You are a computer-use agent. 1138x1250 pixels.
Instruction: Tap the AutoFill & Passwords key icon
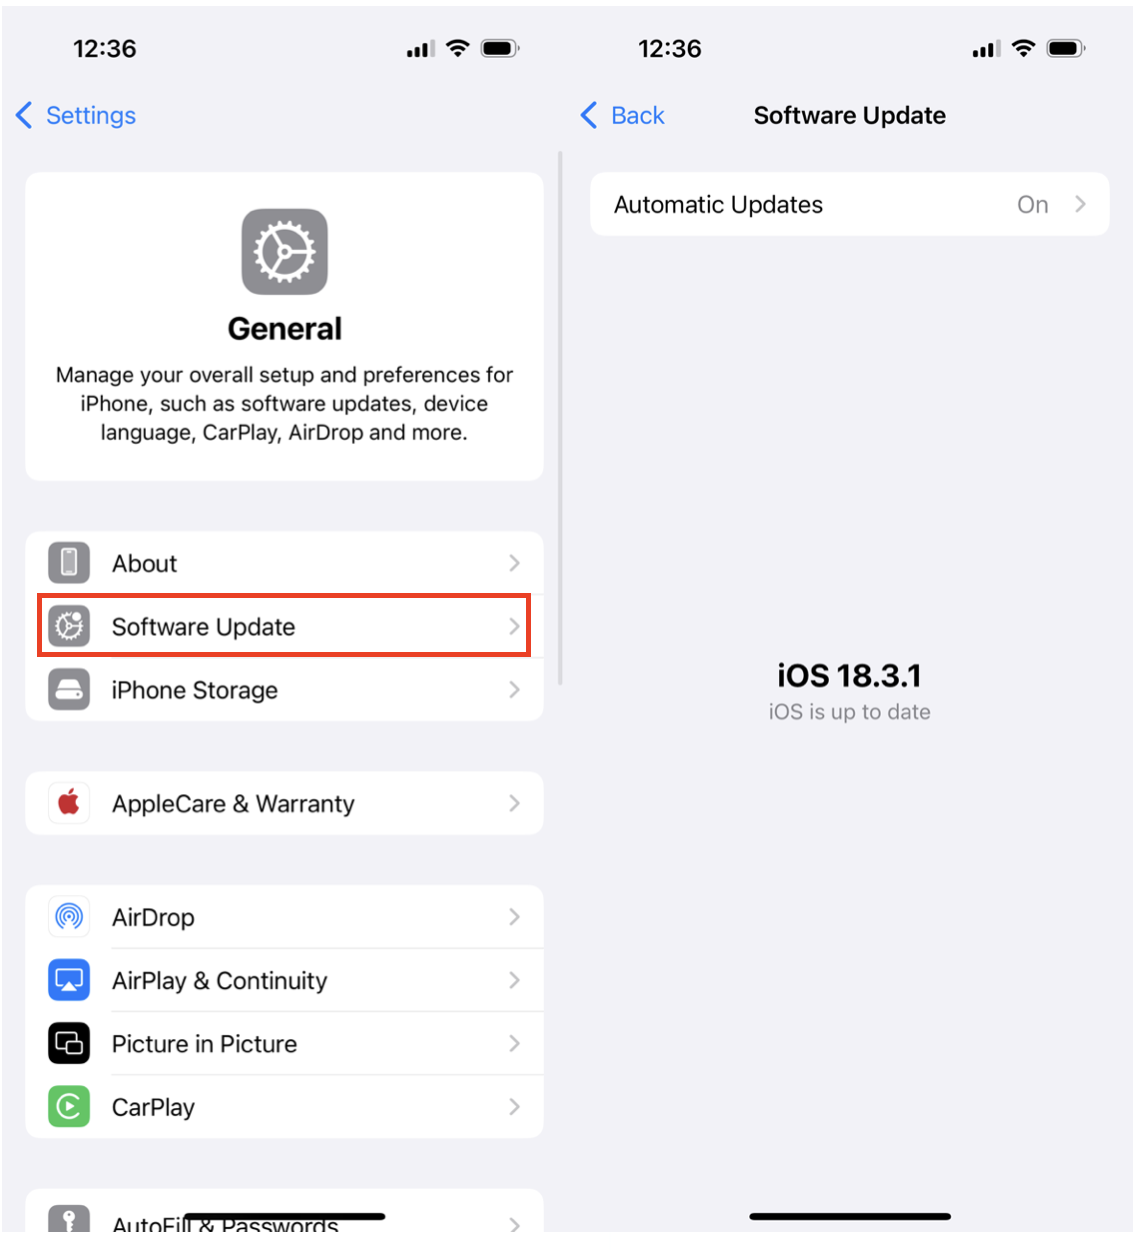tap(69, 1218)
